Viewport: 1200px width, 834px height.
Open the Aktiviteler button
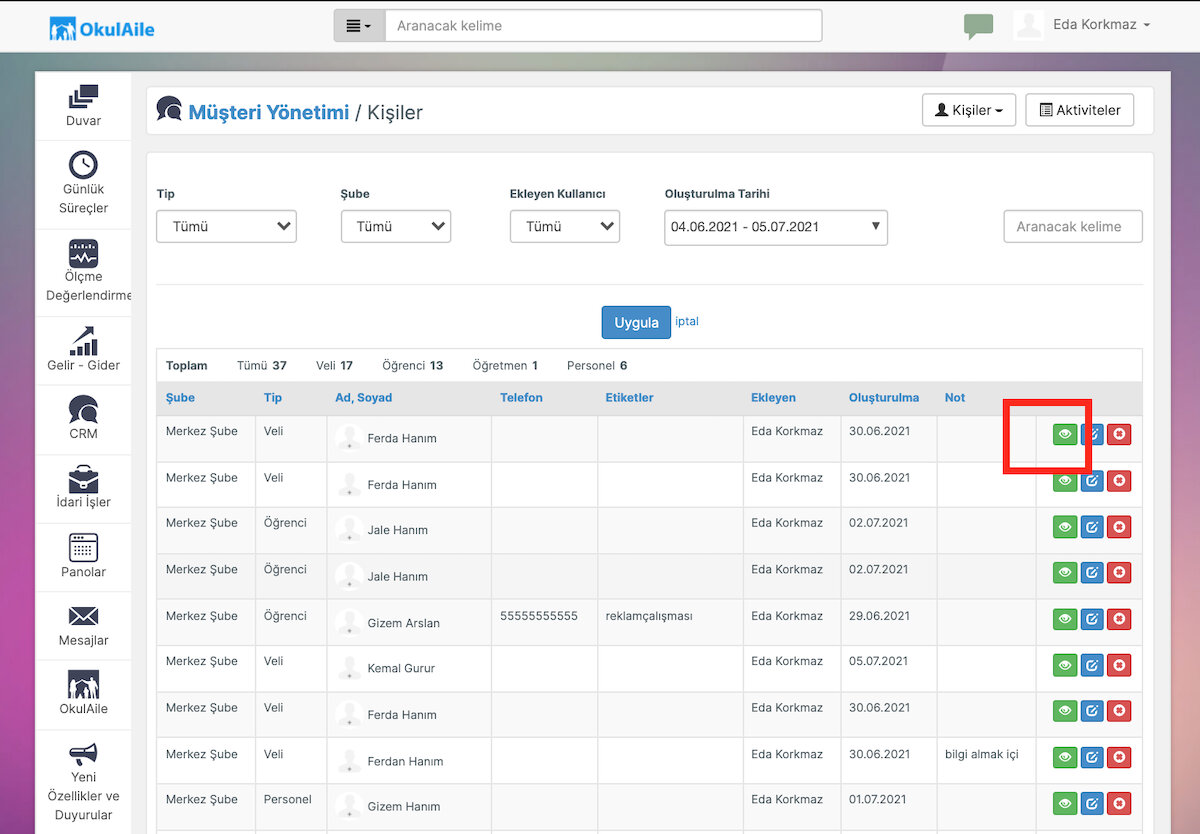pos(1080,110)
